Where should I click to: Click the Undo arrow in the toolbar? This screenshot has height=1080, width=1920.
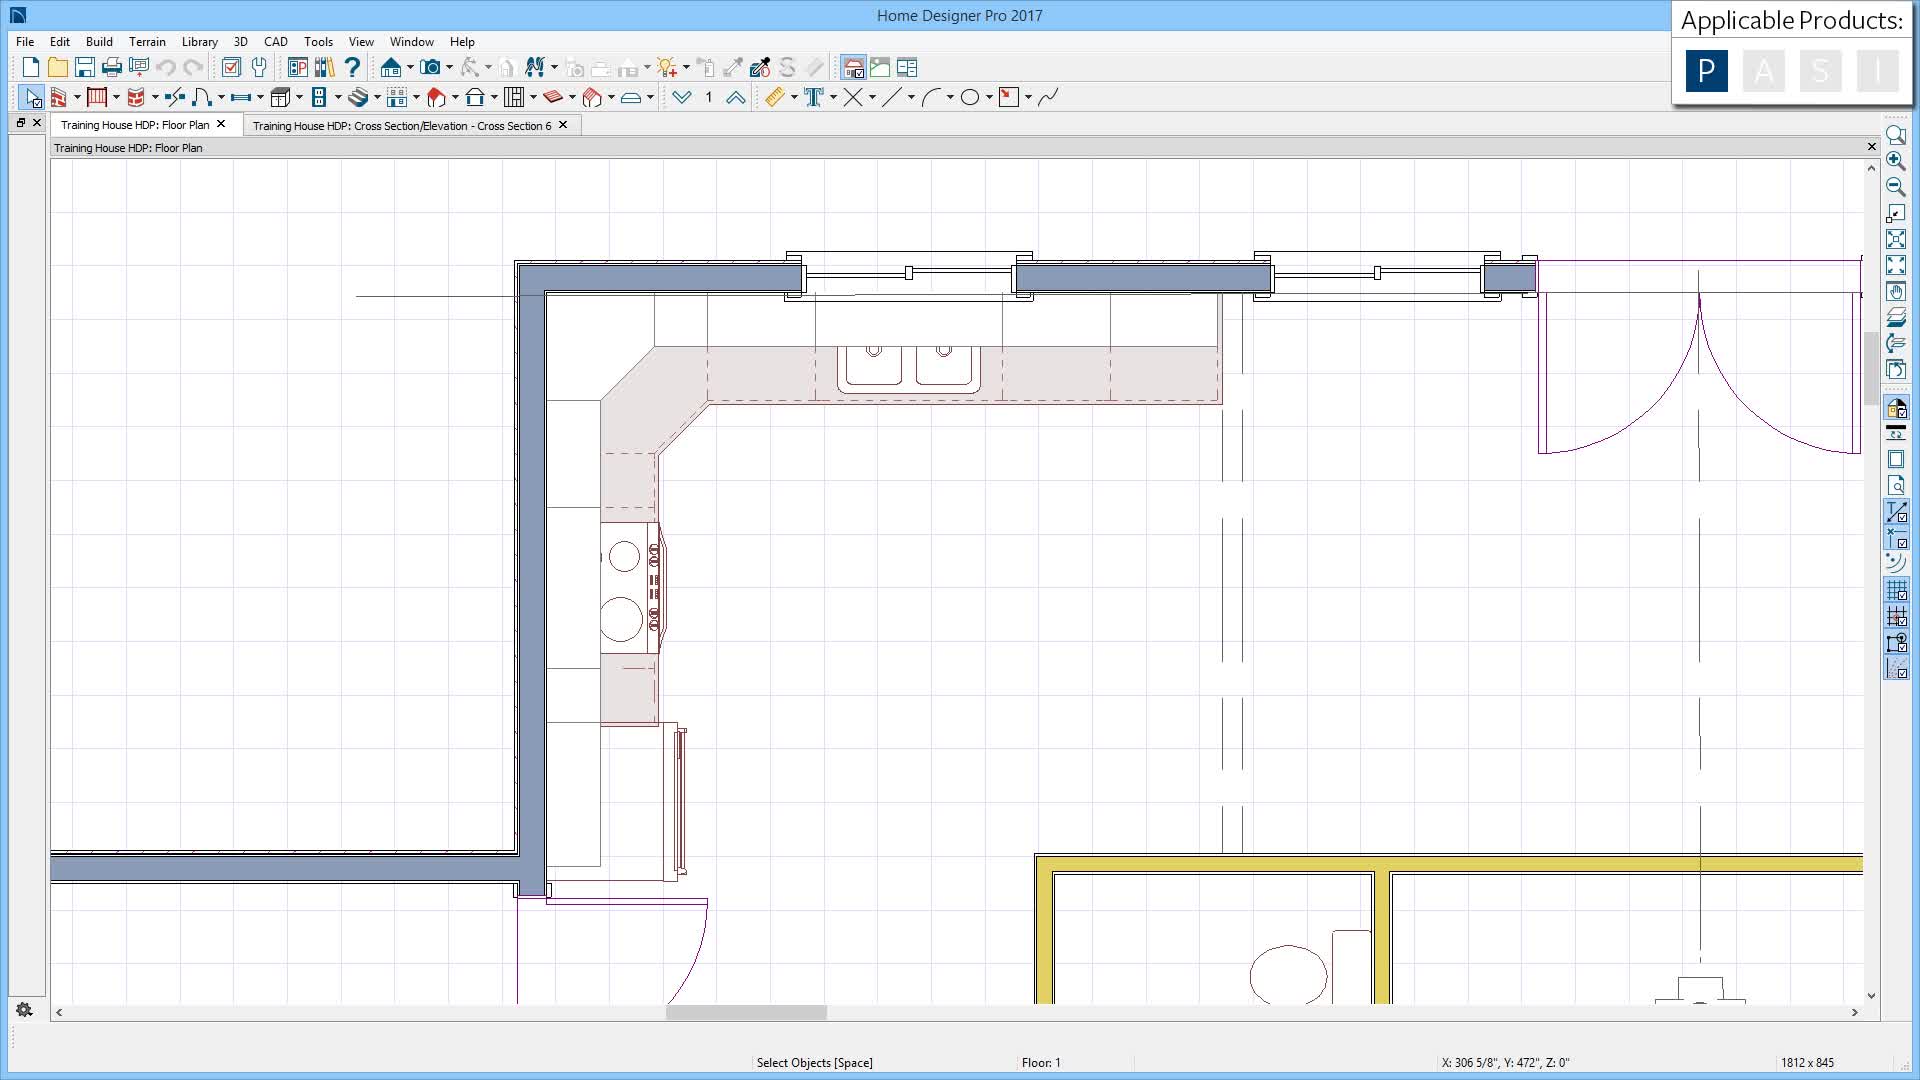coord(166,68)
